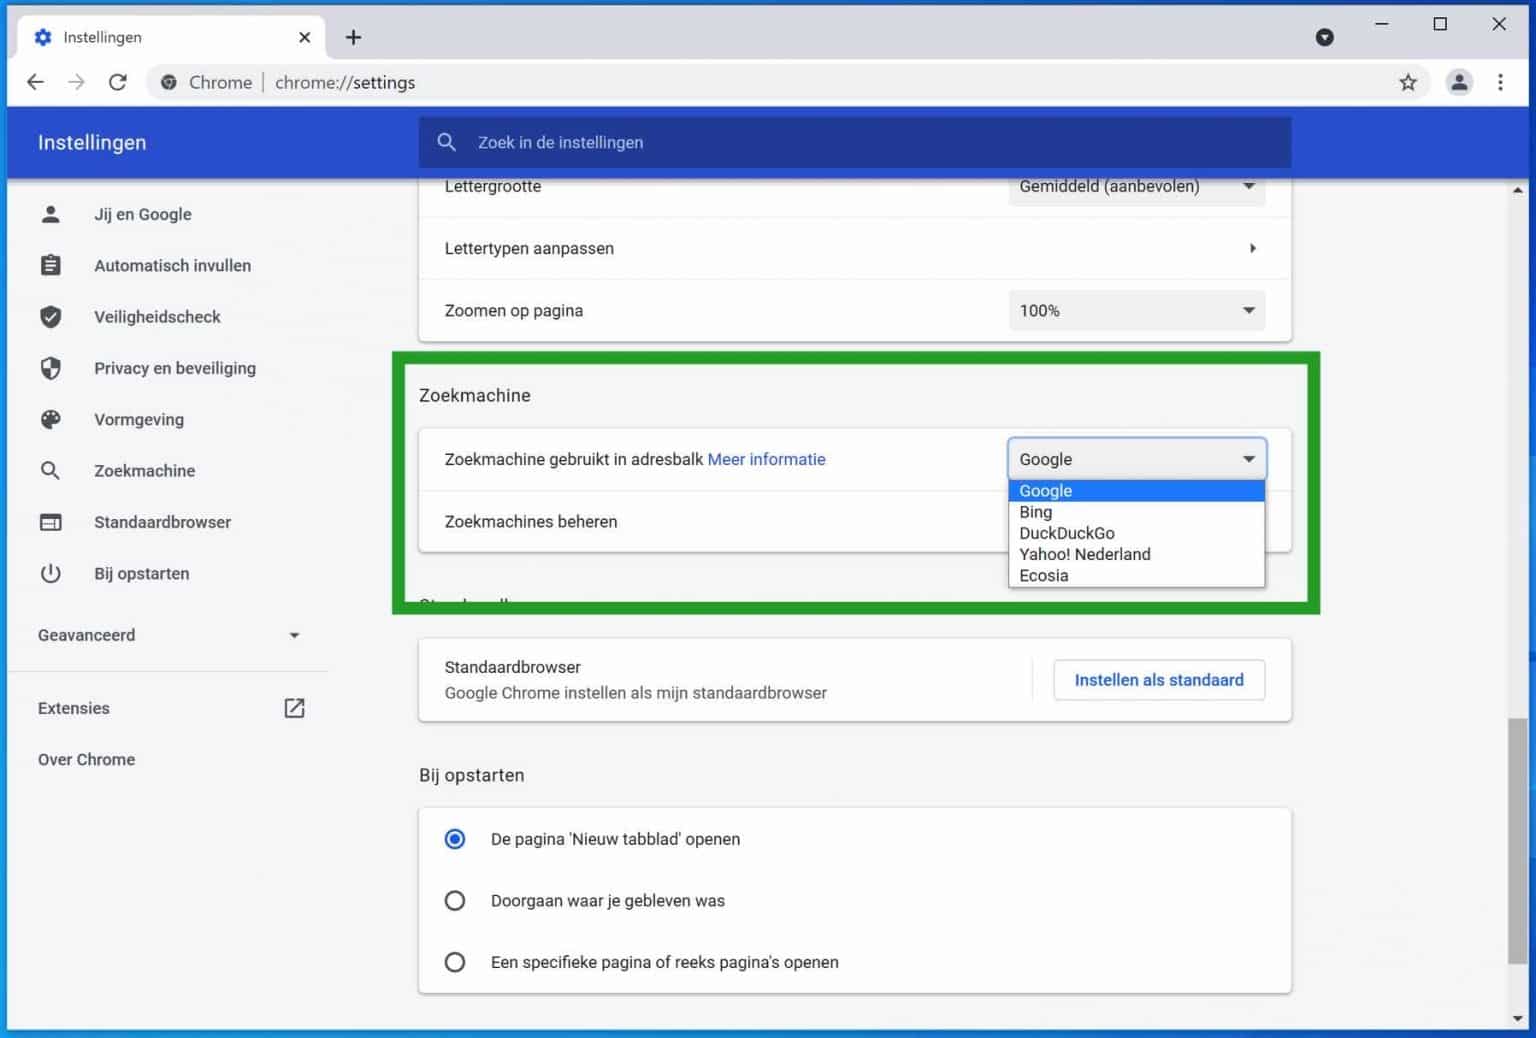Click the forward navigation arrow
The width and height of the screenshot is (1536, 1038).
[x=76, y=82]
